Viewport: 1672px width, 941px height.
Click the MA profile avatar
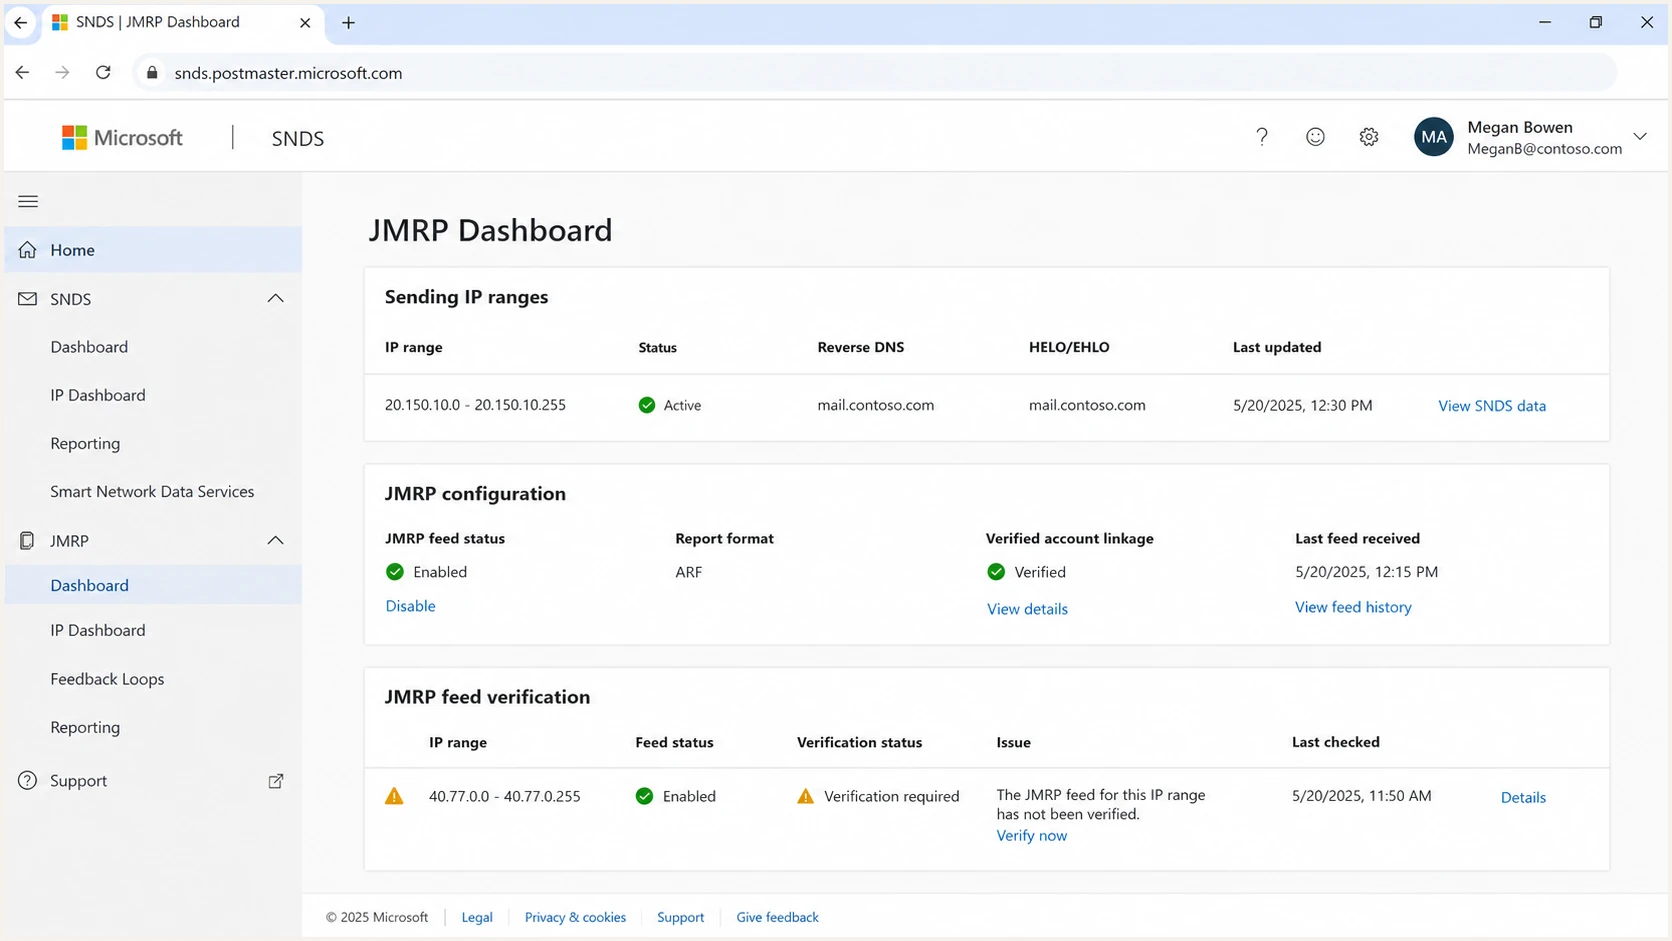(x=1434, y=137)
